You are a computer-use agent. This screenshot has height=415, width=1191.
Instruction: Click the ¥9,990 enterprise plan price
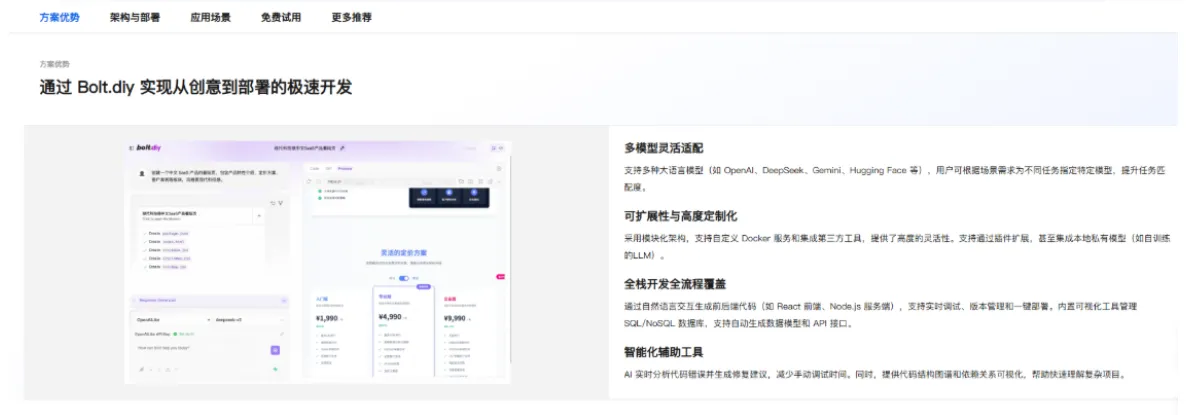point(455,318)
